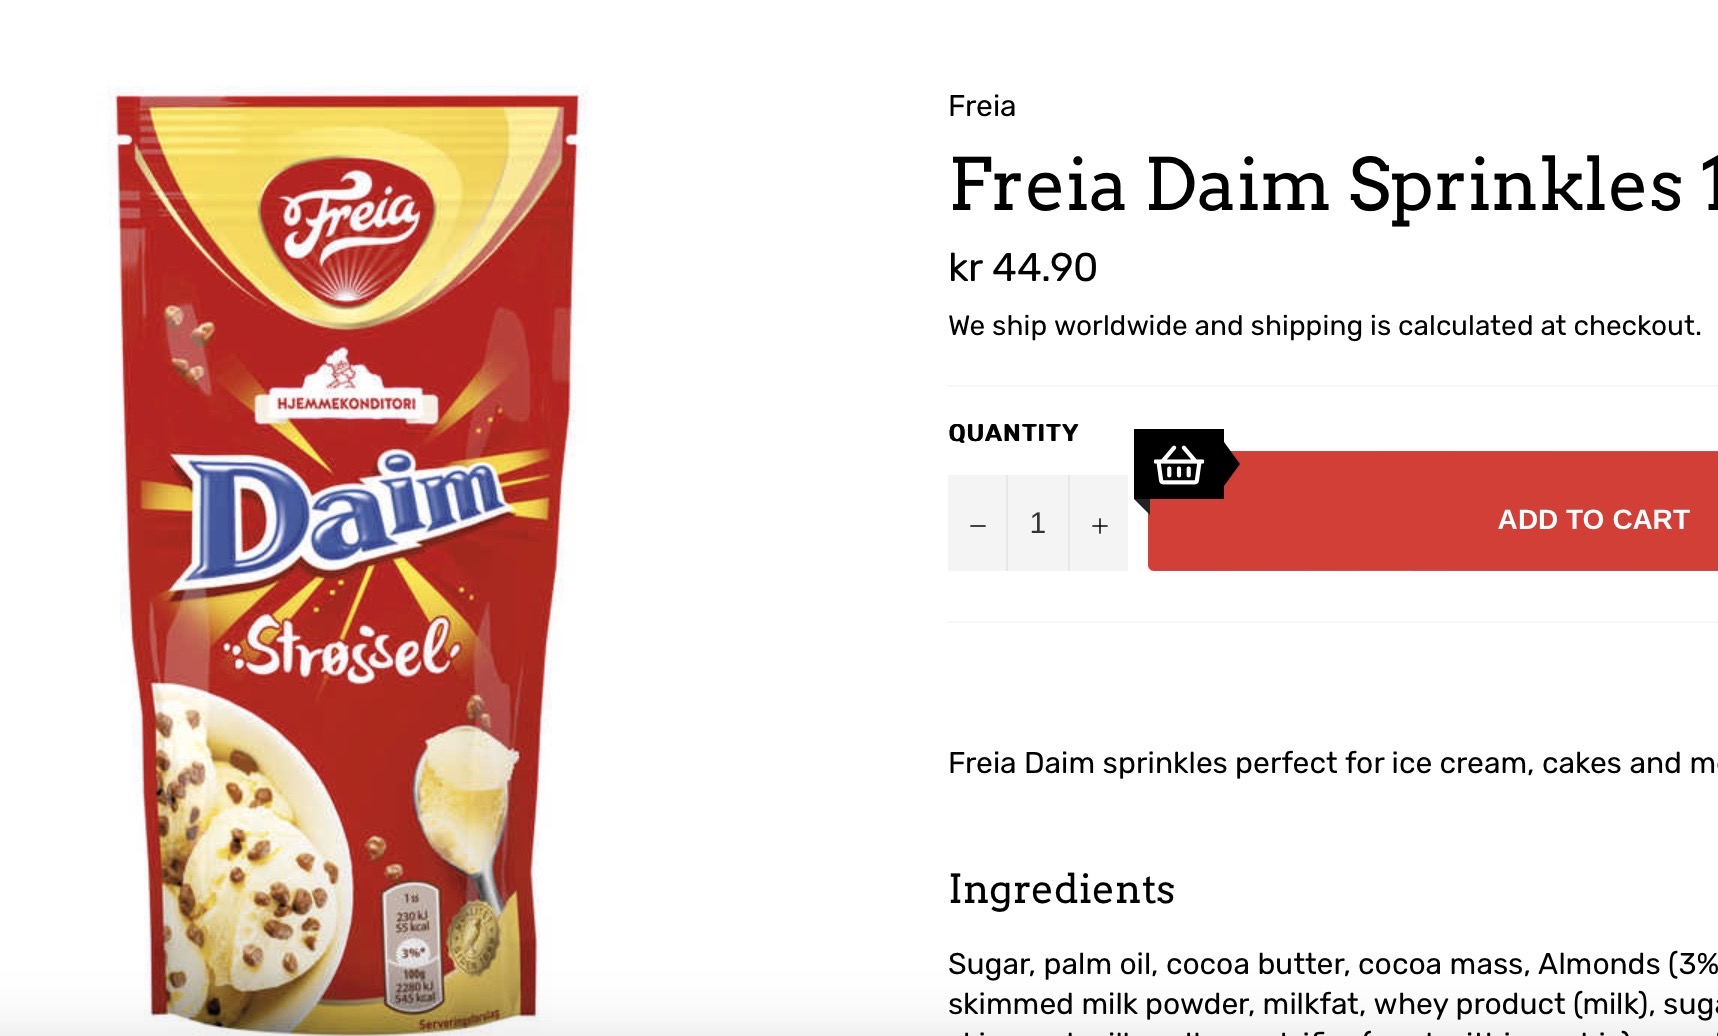Click the Ingredients heading

coord(1062,889)
